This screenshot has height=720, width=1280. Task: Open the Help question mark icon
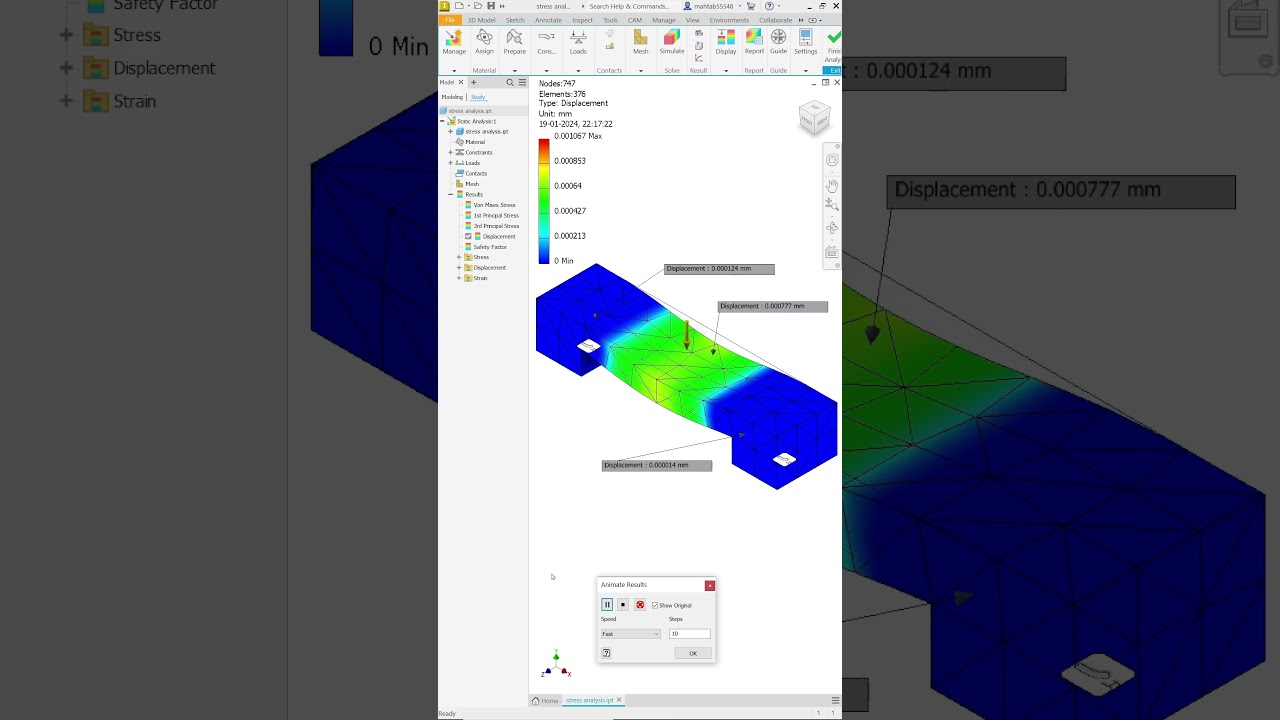768,6
